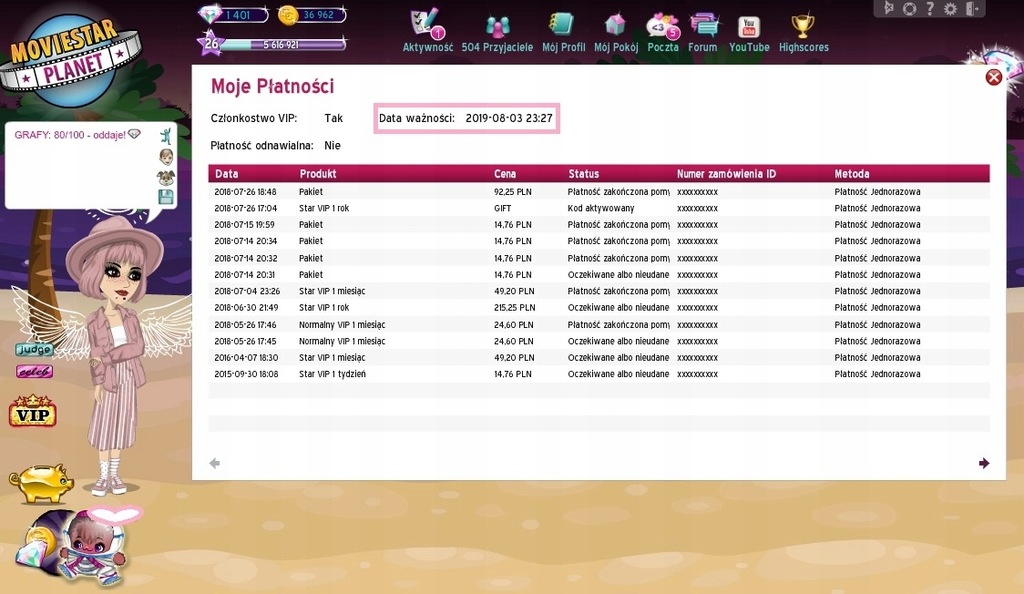
Task: Go to next page of payments
Action: coord(984,463)
